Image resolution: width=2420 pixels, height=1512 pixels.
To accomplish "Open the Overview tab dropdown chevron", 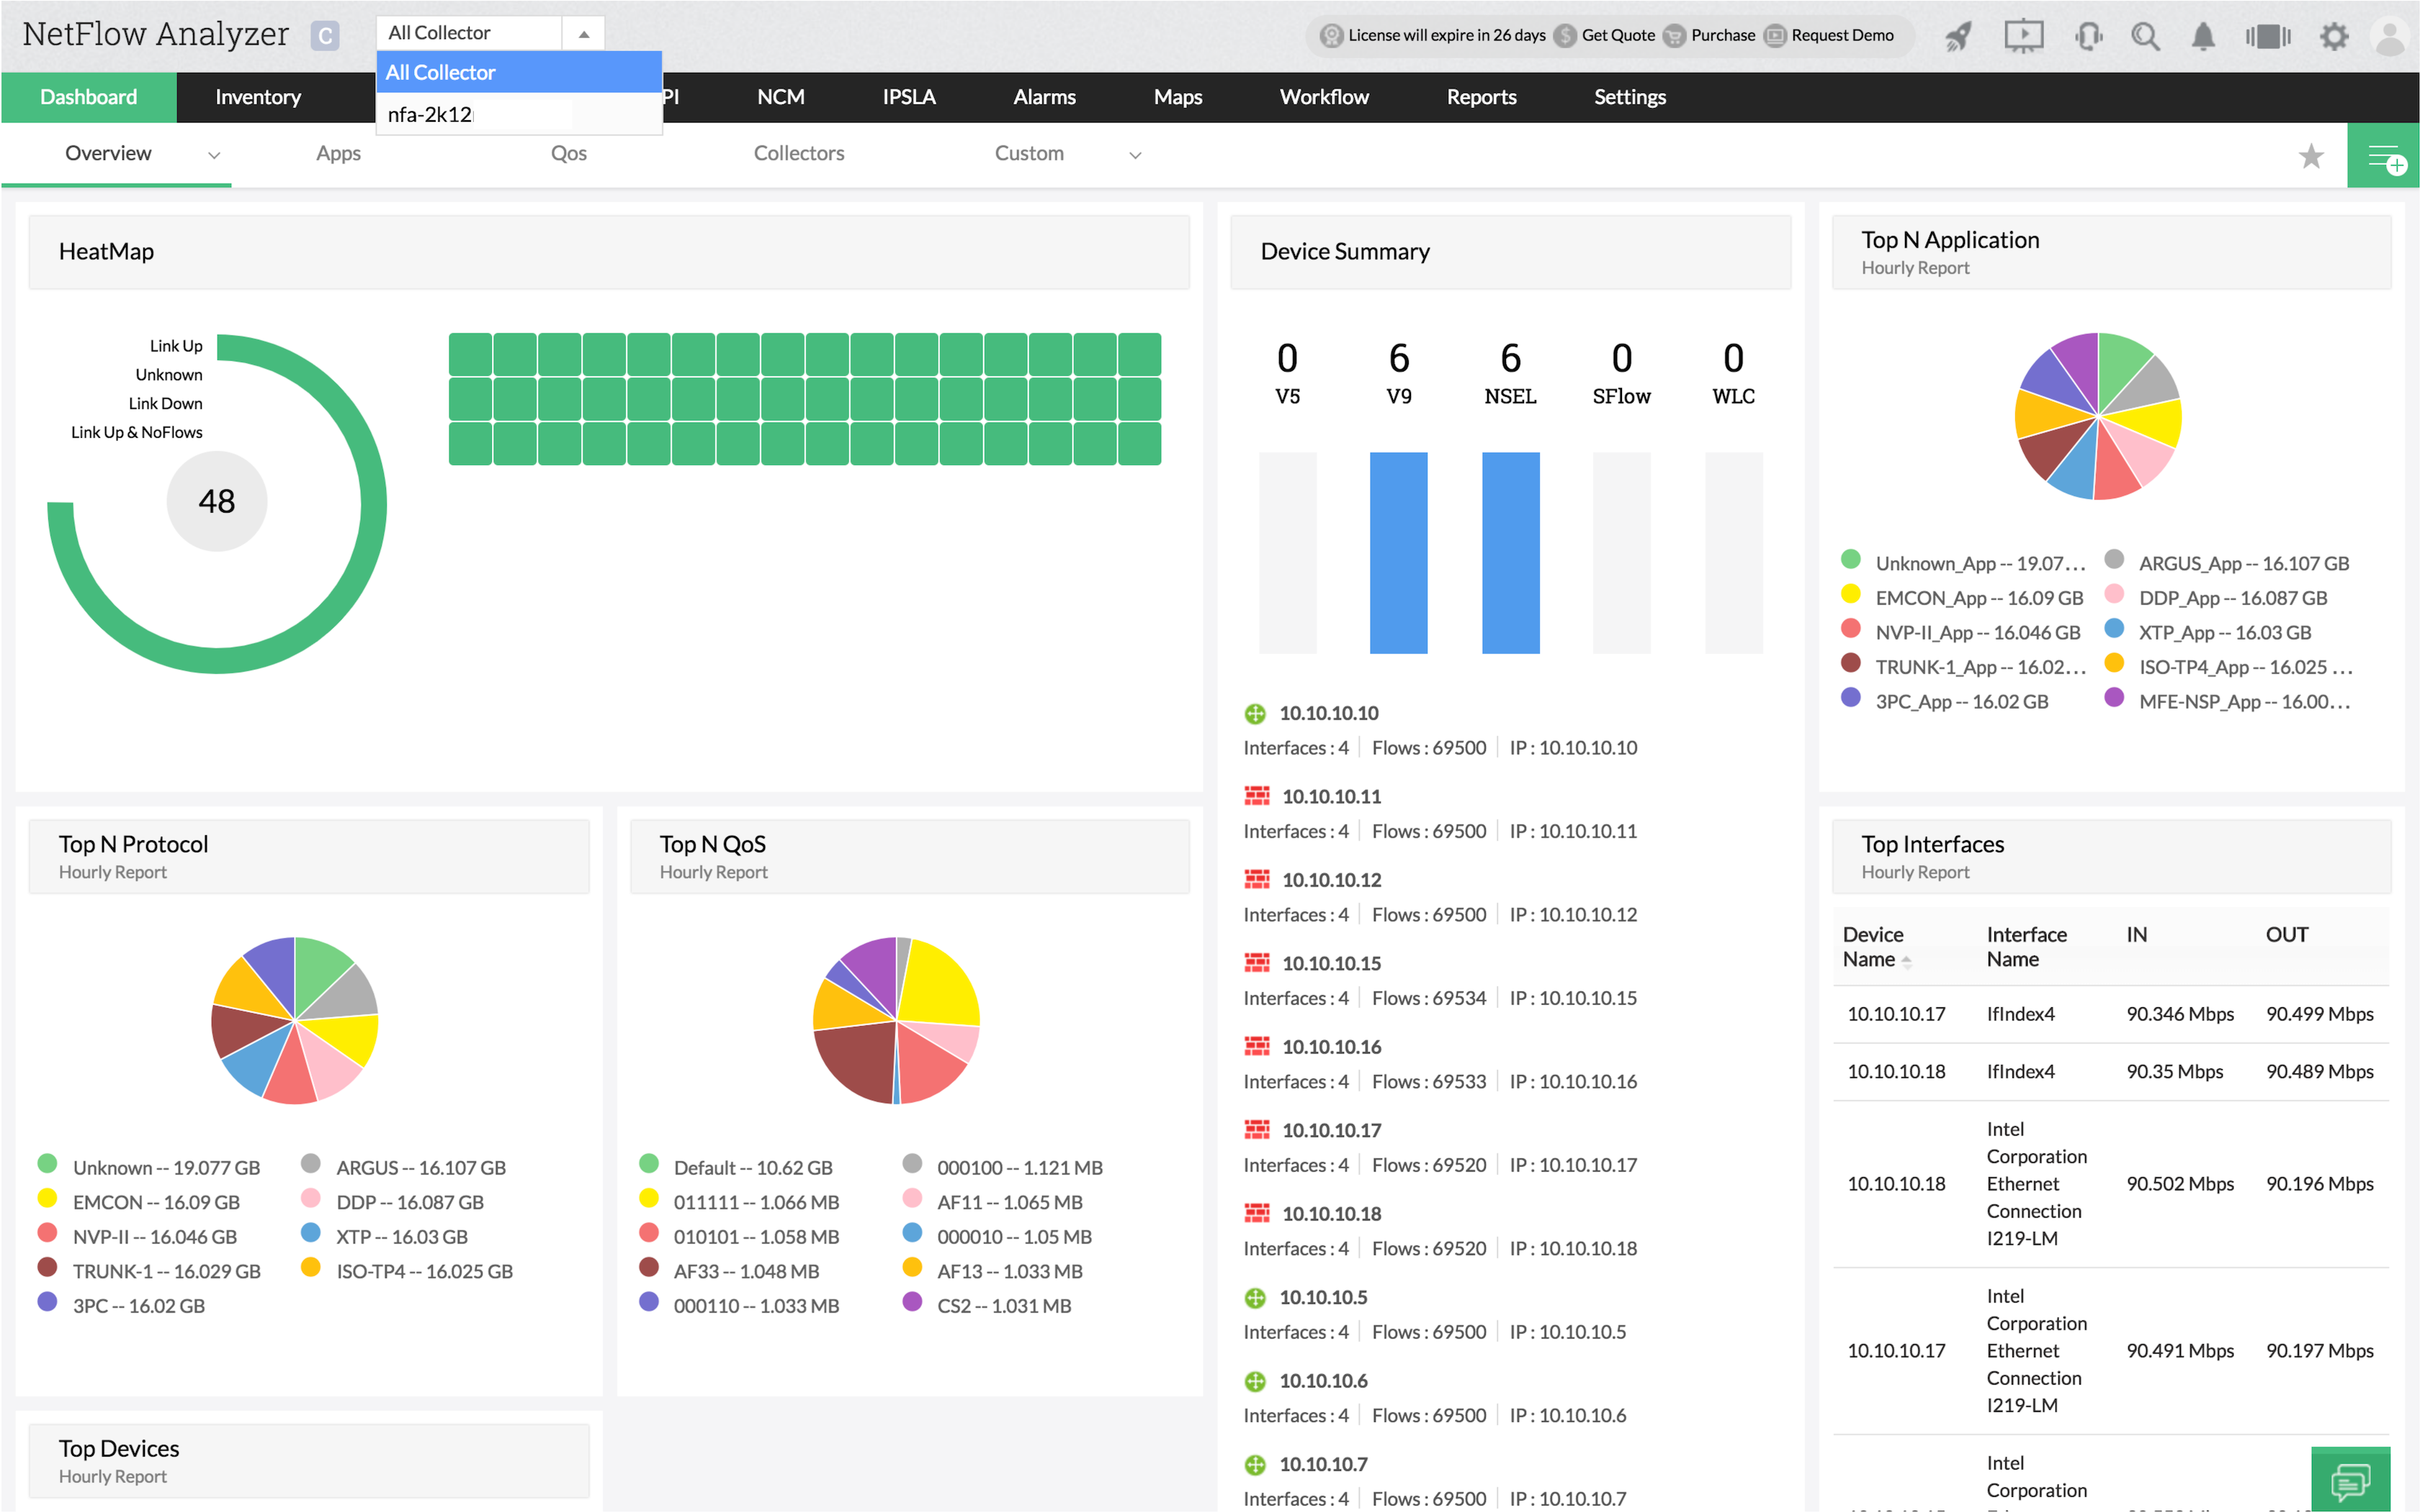I will tap(214, 156).
